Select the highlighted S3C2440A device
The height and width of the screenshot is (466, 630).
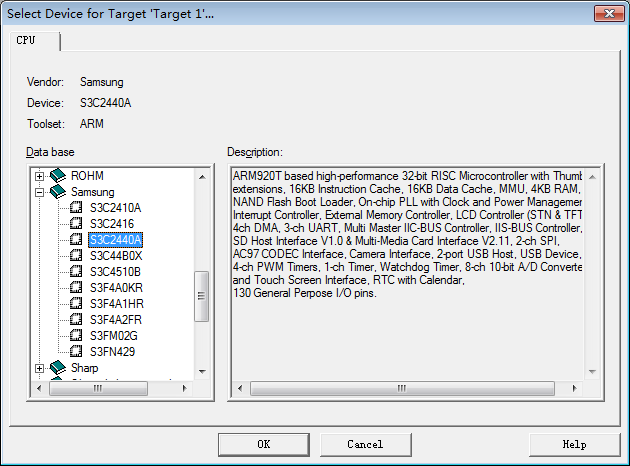pyautogui.click(x=115, y=240)
